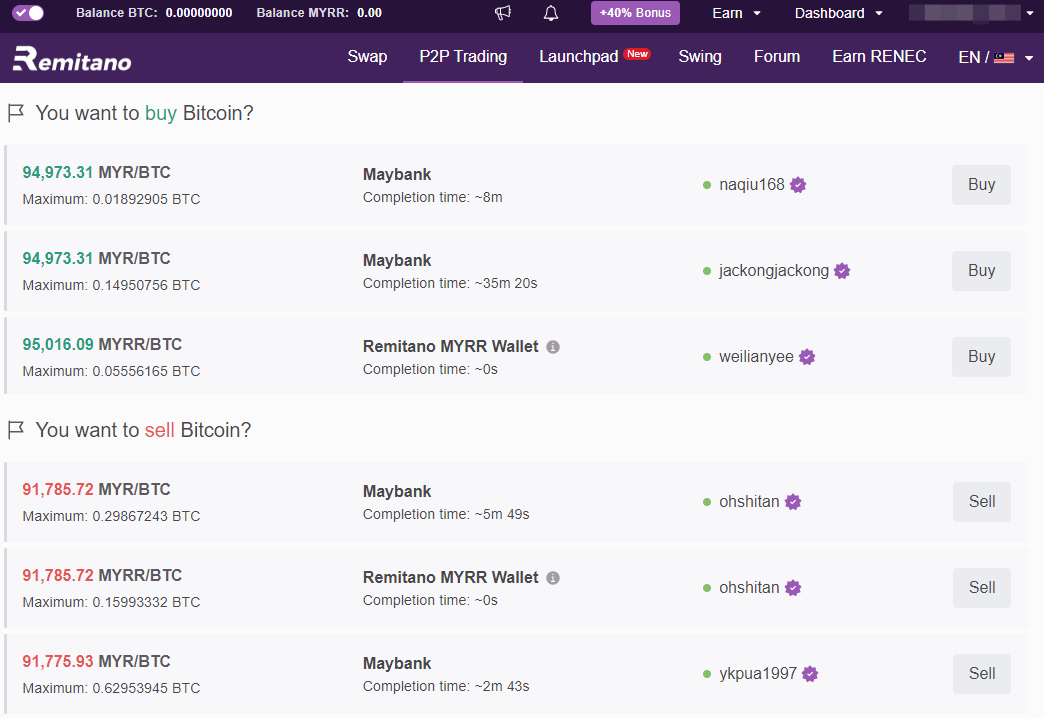Click the verified badge in the 0.29867243 BTC row
Viewport: 1044px width, 718px height.
pos(793,502)
